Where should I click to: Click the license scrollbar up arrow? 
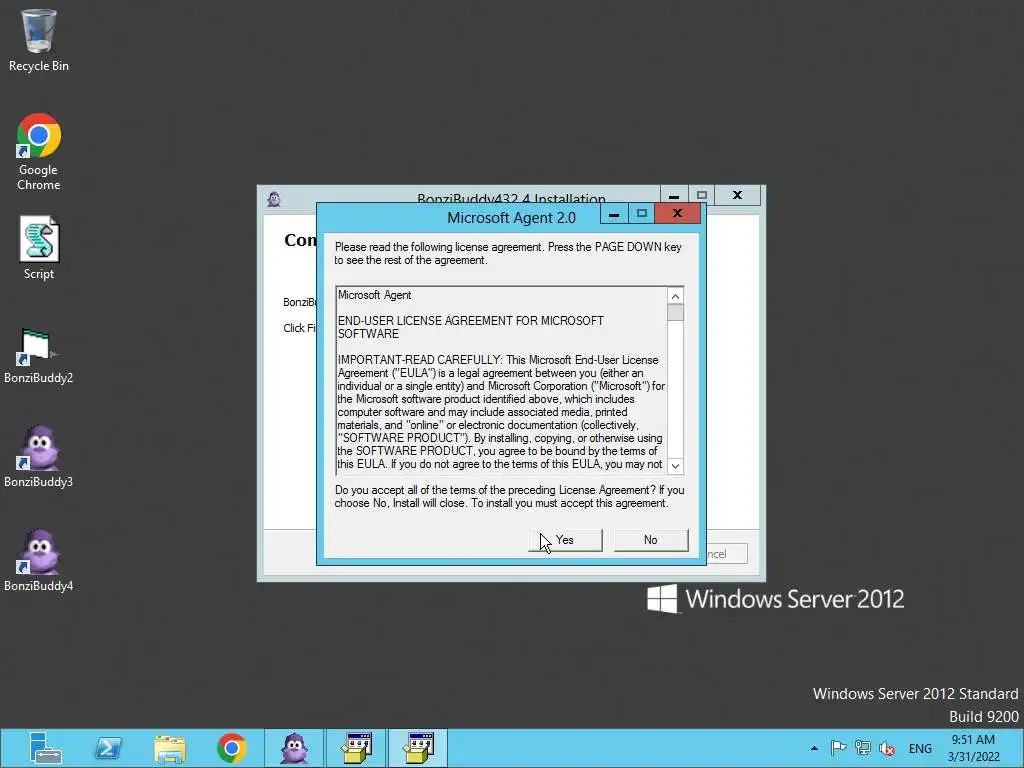(675, 296)
